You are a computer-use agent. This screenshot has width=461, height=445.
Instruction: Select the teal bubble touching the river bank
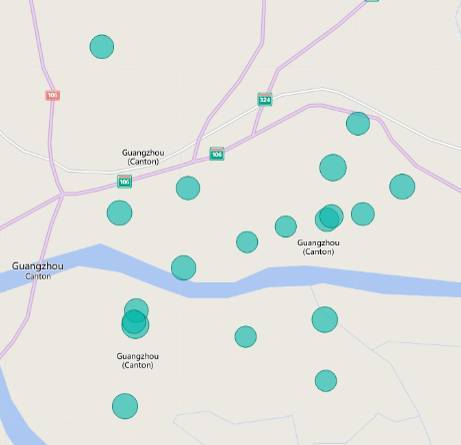(x=183, y=268)
